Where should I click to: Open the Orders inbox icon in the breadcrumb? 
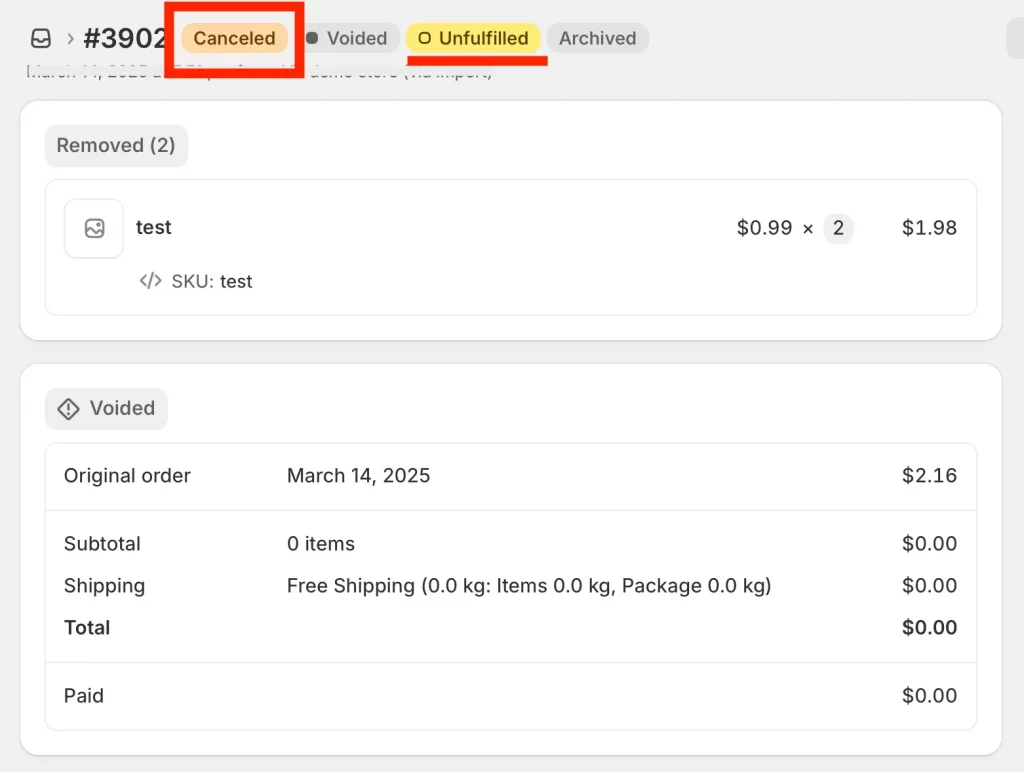(x=41, y=39)
